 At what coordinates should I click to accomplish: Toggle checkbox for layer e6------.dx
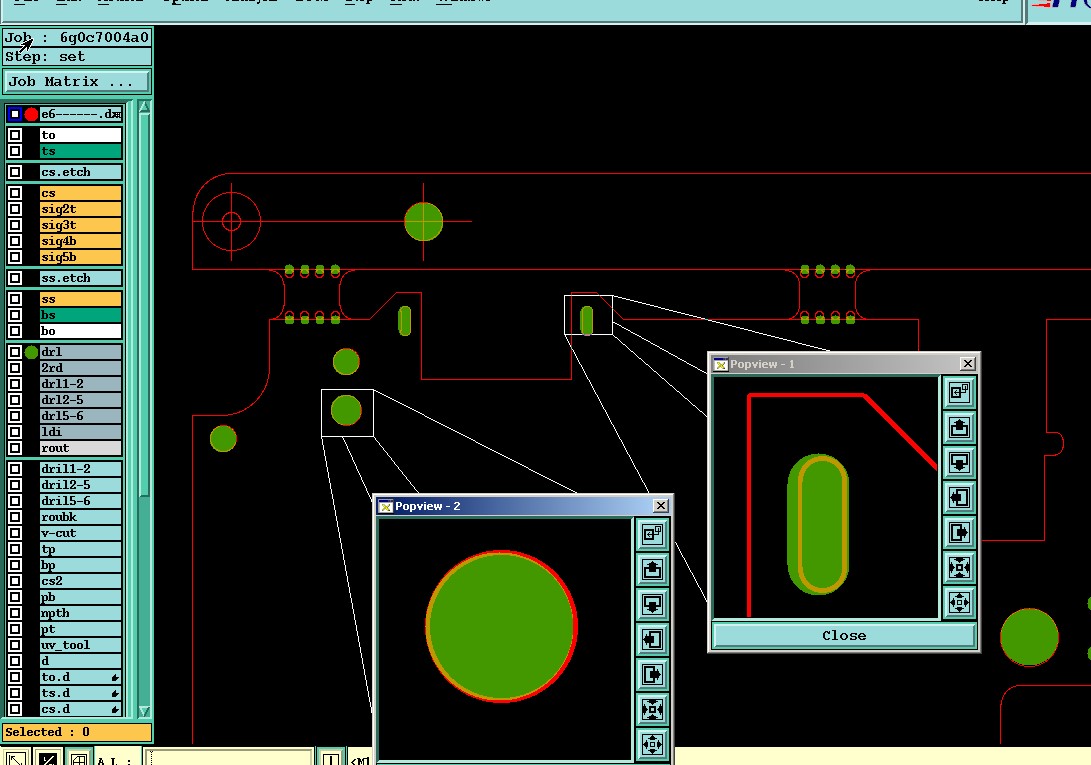[x=15, y=113]
